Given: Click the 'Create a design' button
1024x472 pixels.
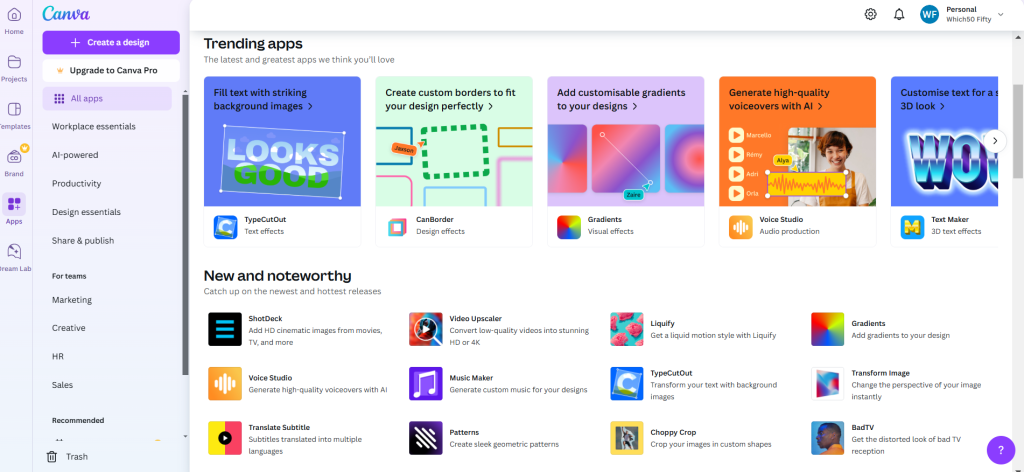Looking at the screenshot, I should pos(111,42).
